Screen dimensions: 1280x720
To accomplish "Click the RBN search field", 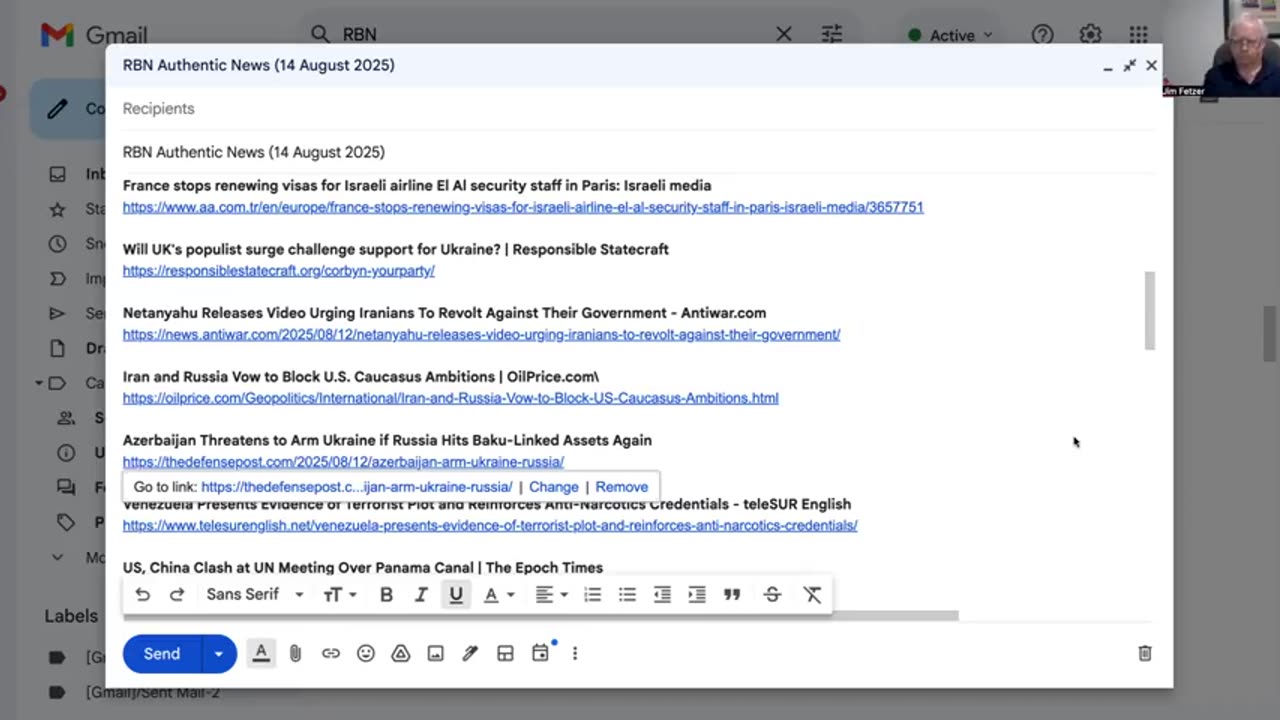I will point(550,34).
